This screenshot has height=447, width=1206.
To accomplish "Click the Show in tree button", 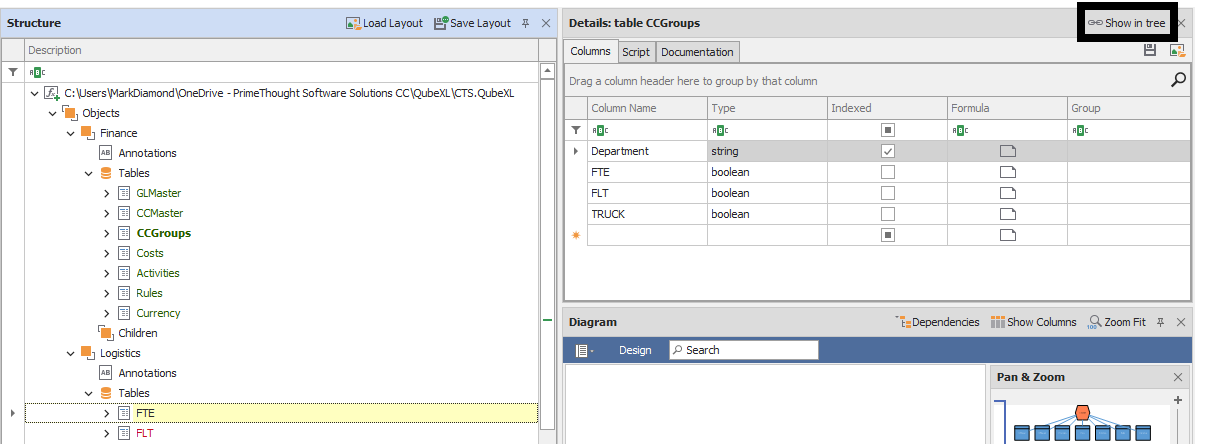I will click(x=1126, y=23).
